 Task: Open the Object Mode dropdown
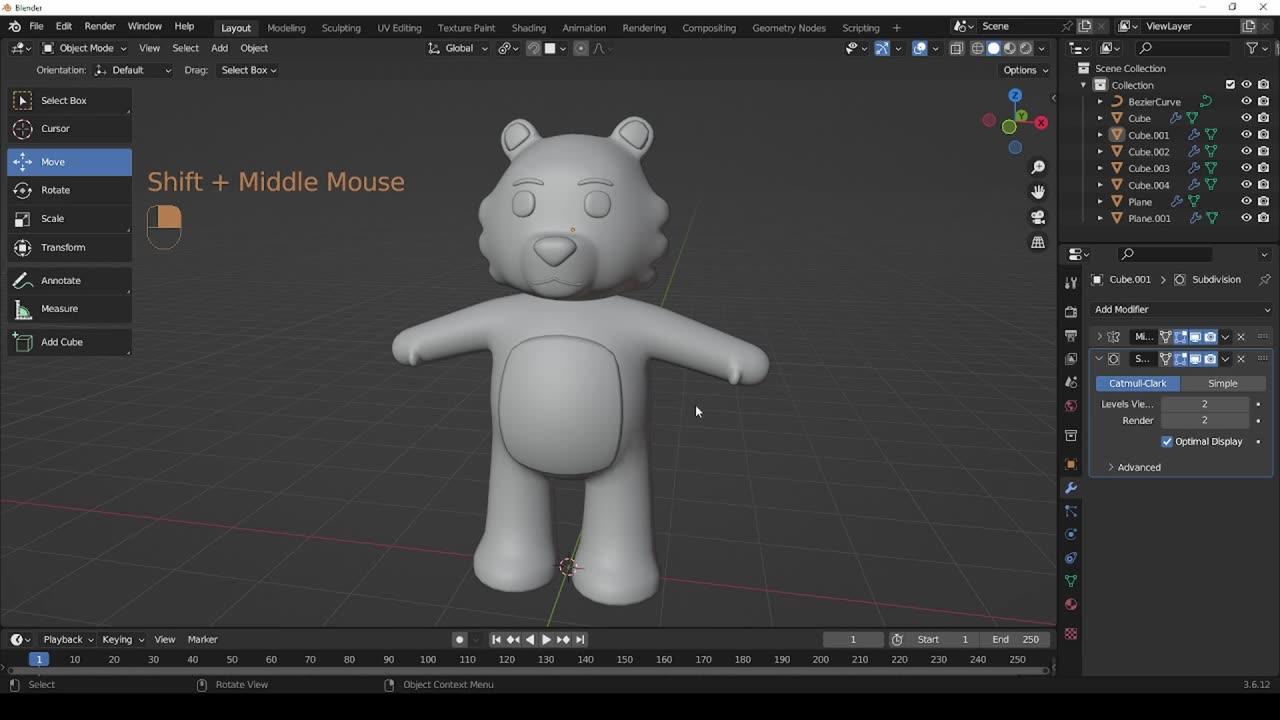coord(84,48)
